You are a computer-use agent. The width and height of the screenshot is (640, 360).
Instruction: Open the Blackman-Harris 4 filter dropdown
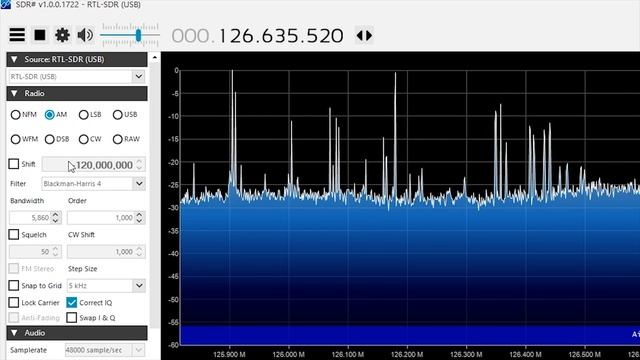pos(139,184)
